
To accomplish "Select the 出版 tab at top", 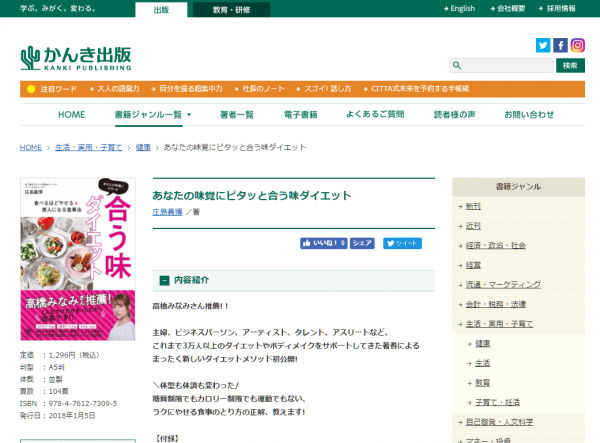I will [161, 9].
